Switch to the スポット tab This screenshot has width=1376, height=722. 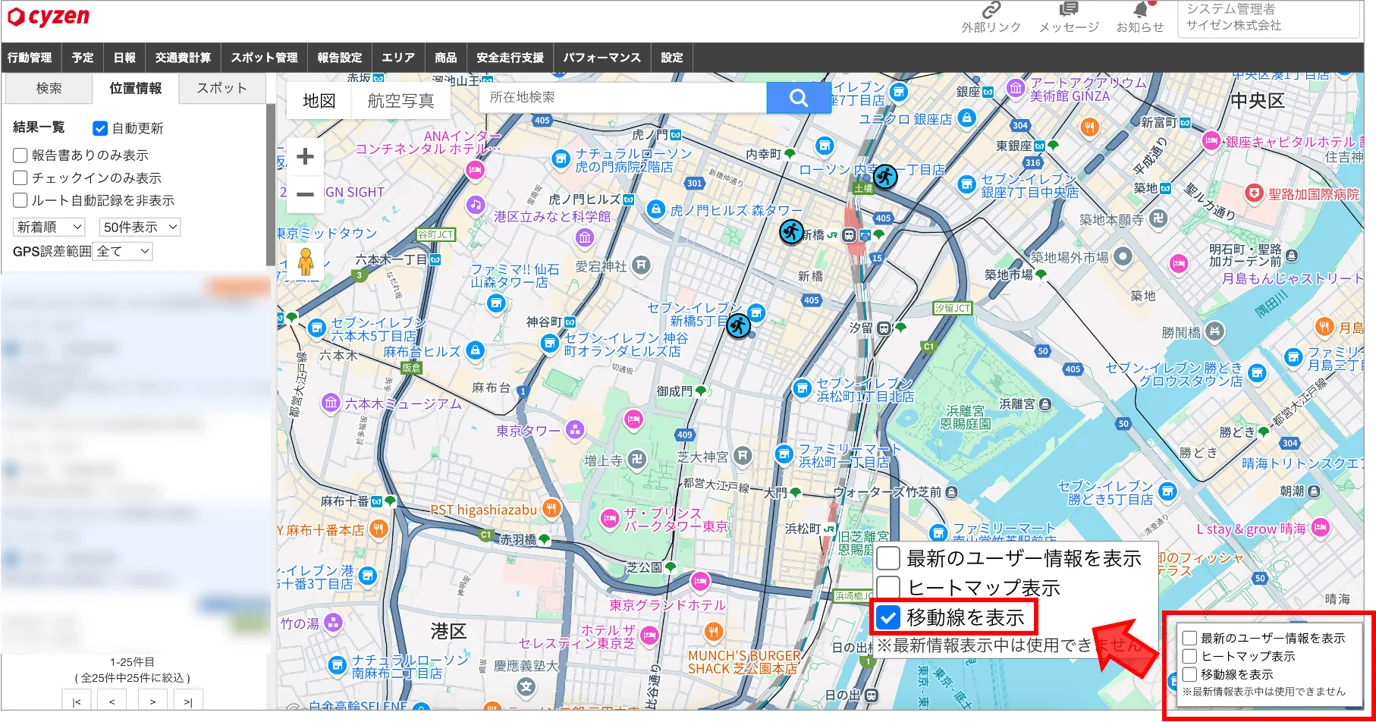pos(222,88)
